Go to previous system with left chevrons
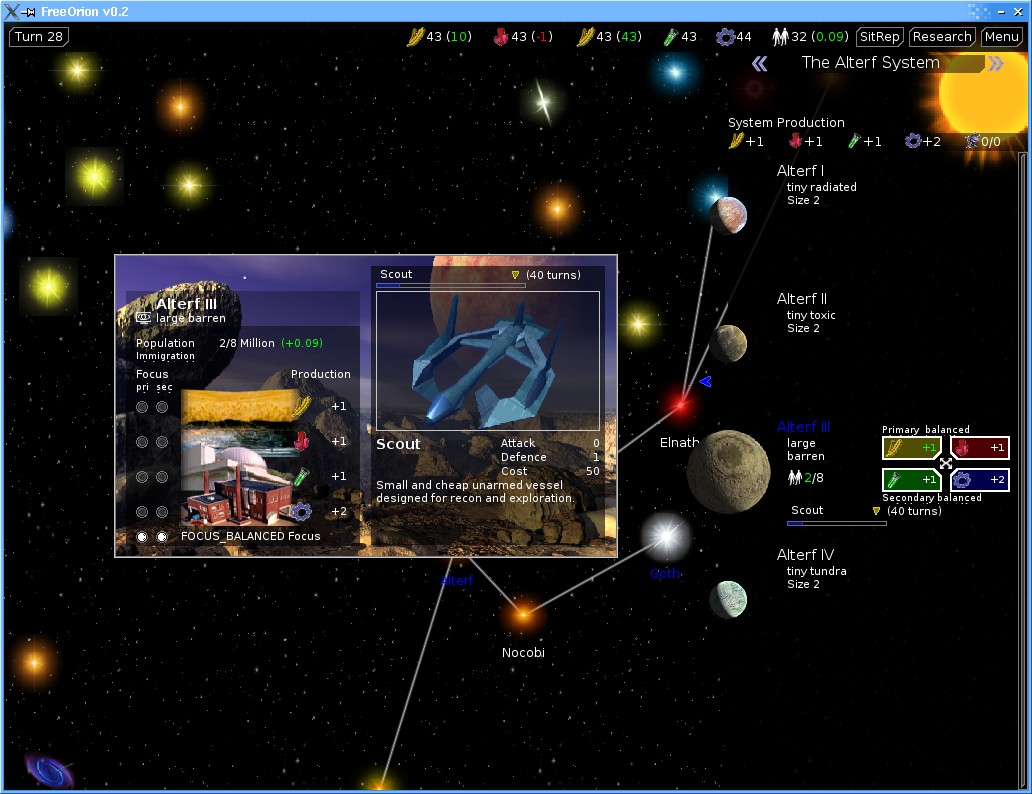The width and height of the screenshot is (1032, 794). point(760,64)
